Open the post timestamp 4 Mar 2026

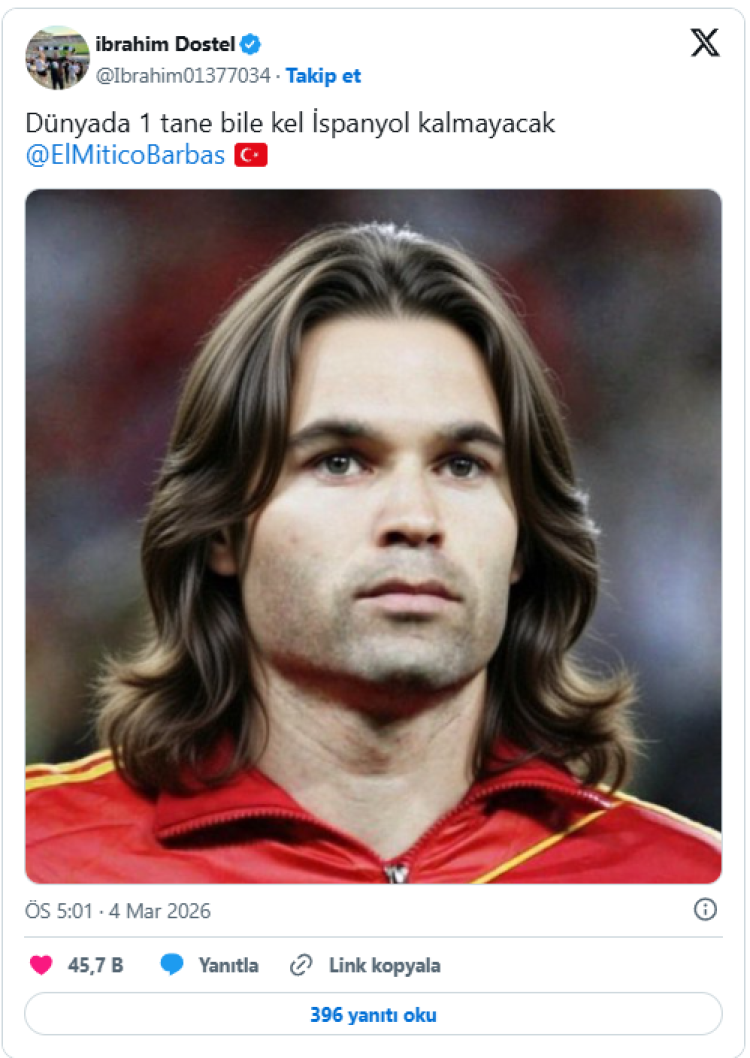pos(160,911)
